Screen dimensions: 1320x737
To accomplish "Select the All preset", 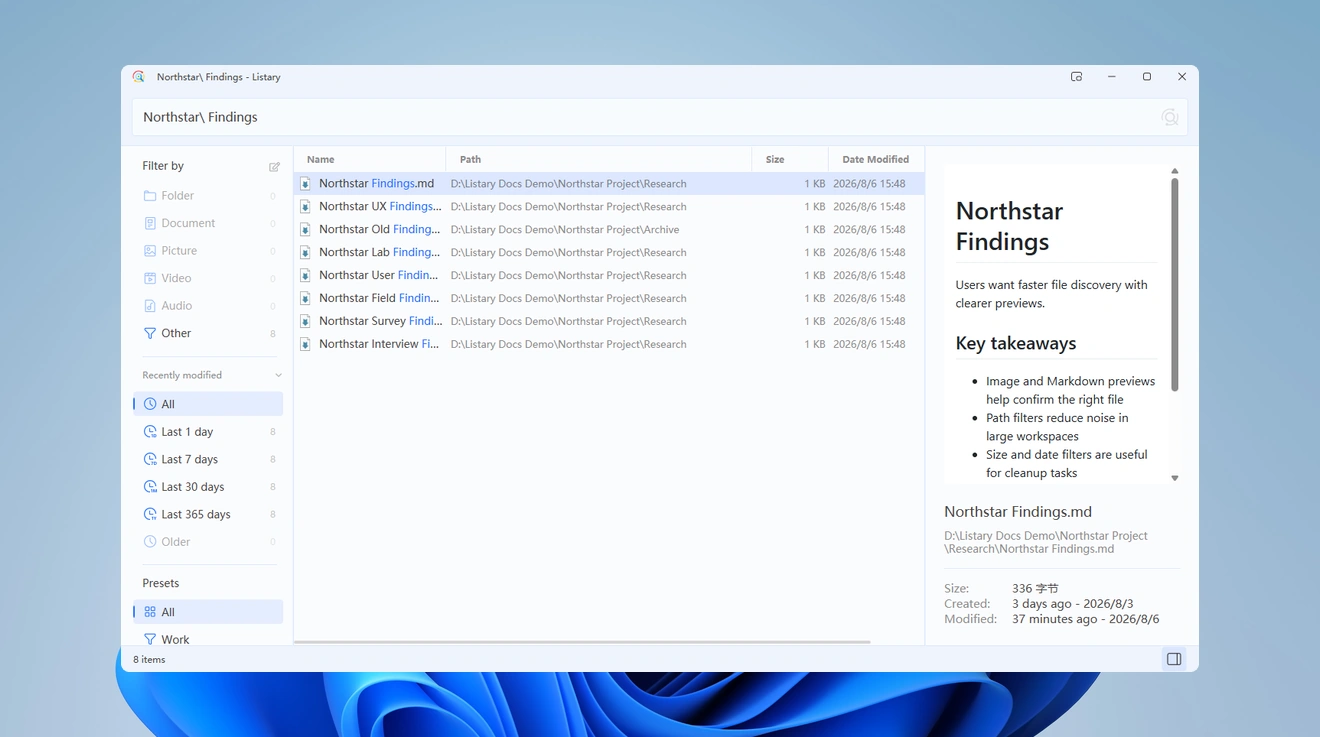I will tap(208, 612).
